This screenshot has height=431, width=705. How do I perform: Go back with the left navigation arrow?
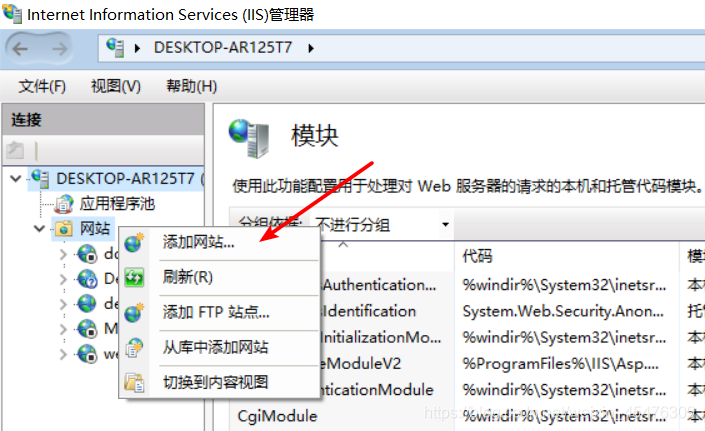pos(20,49)
